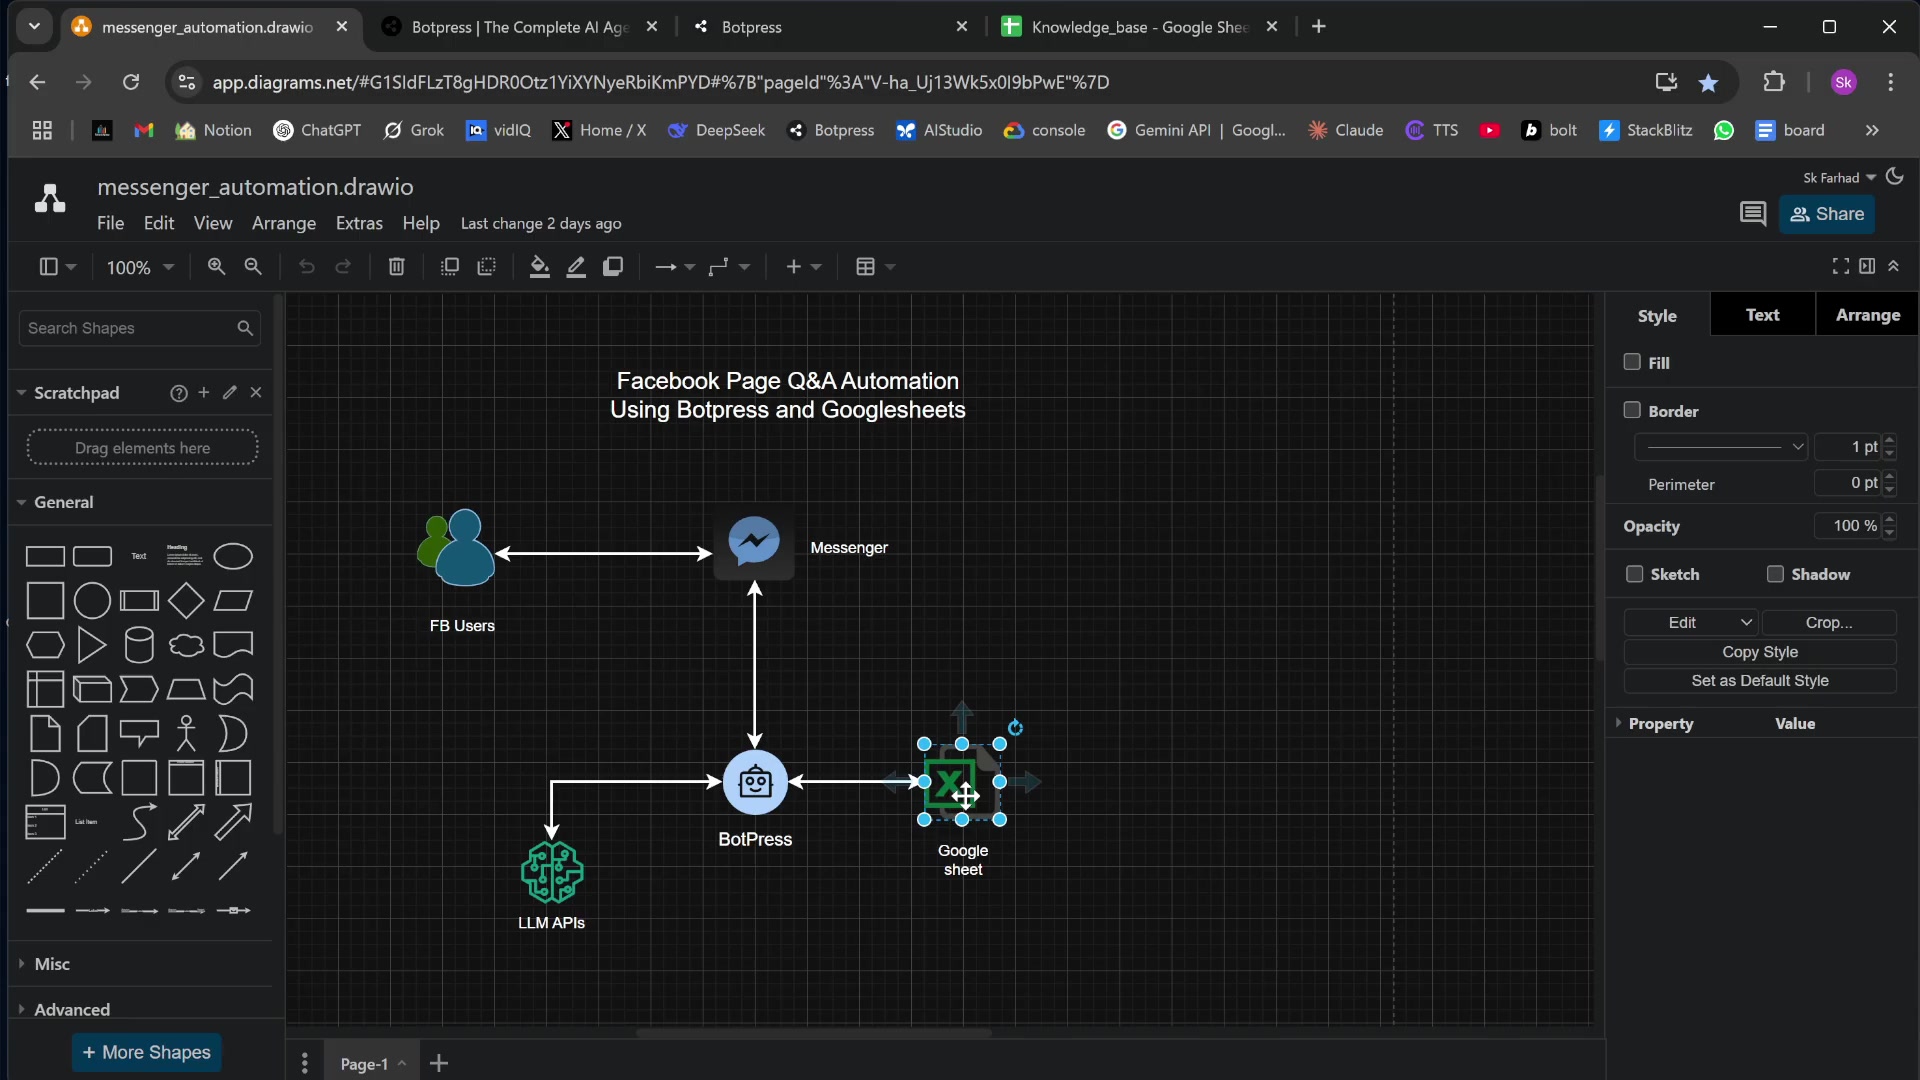Click the Share button

tap(1827, 214)
